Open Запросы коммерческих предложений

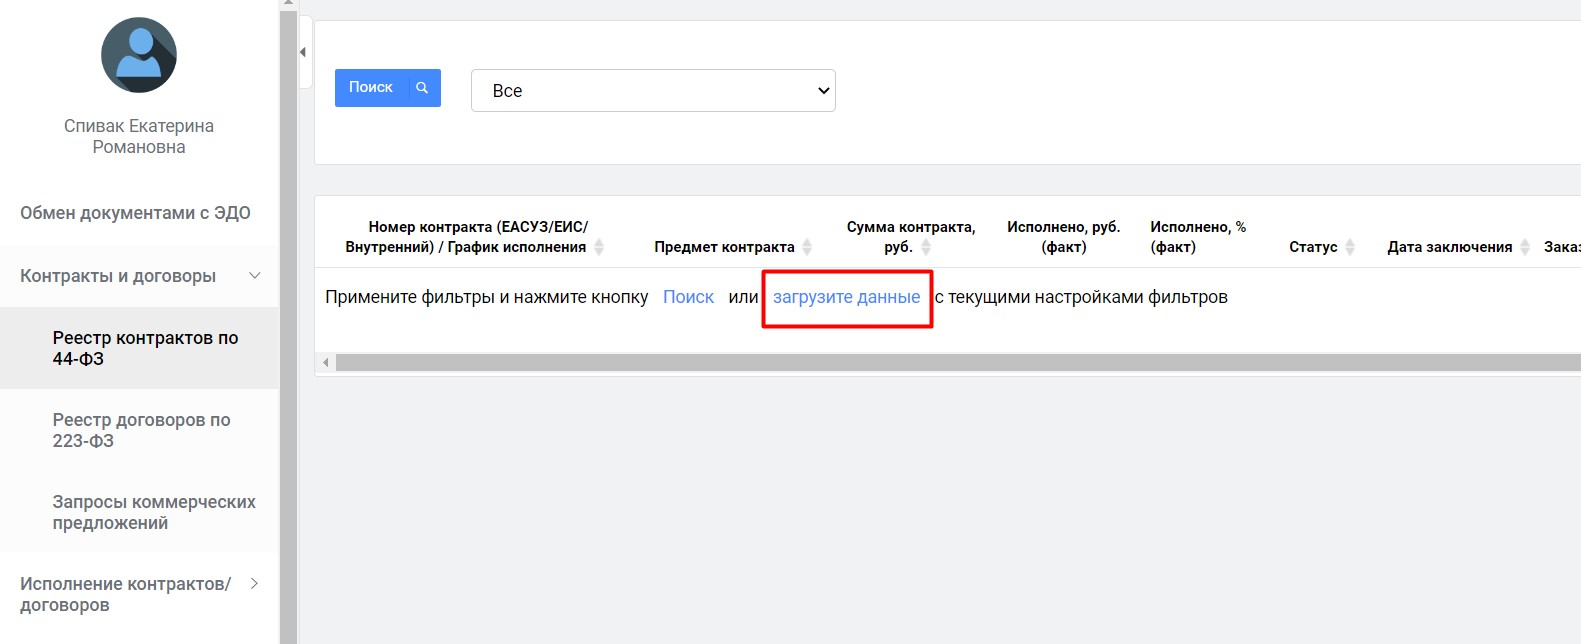pos(154,512)
